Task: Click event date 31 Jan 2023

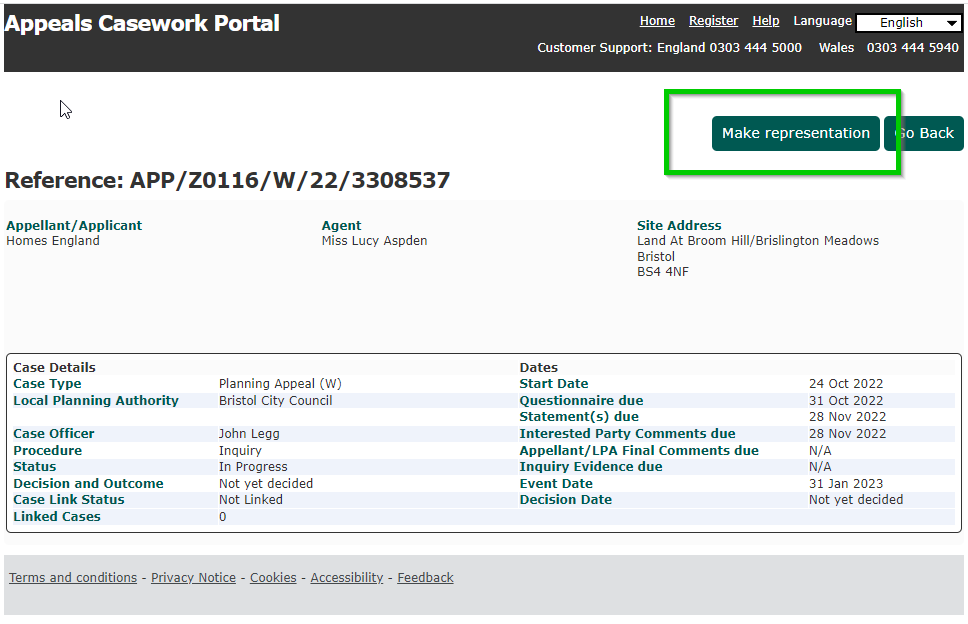Action: point(846,483)
